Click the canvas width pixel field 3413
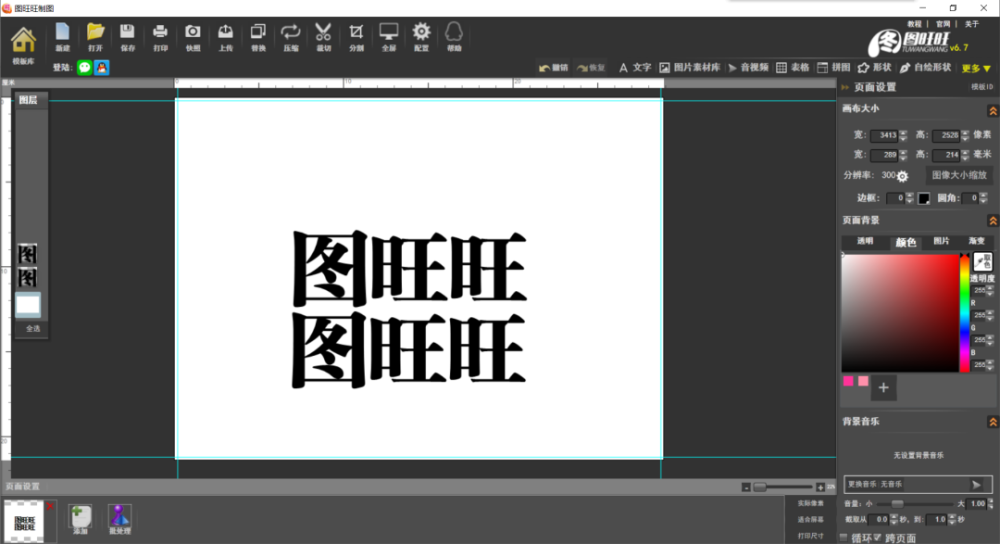The image size is (1000, 544). click(885, 135)
